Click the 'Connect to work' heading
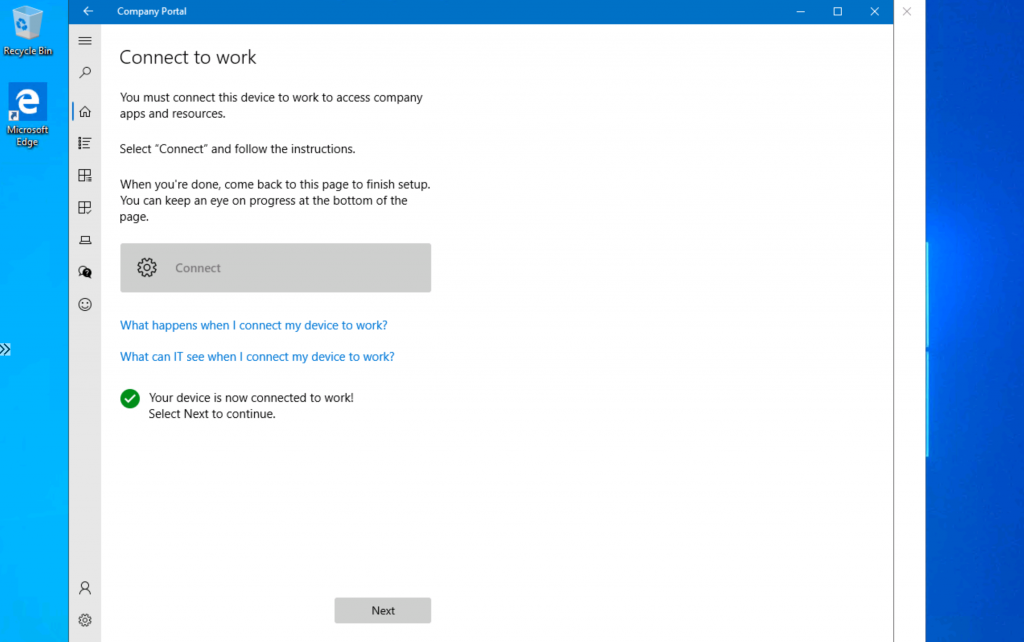Image resolution: width=1024 pixels, height=642 pixels. tap(187, 57)
